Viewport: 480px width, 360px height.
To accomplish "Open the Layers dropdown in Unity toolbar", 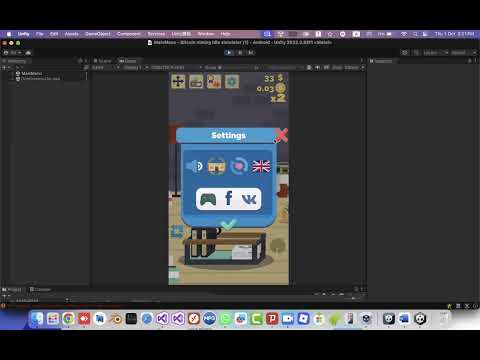I will coord(436,53).
